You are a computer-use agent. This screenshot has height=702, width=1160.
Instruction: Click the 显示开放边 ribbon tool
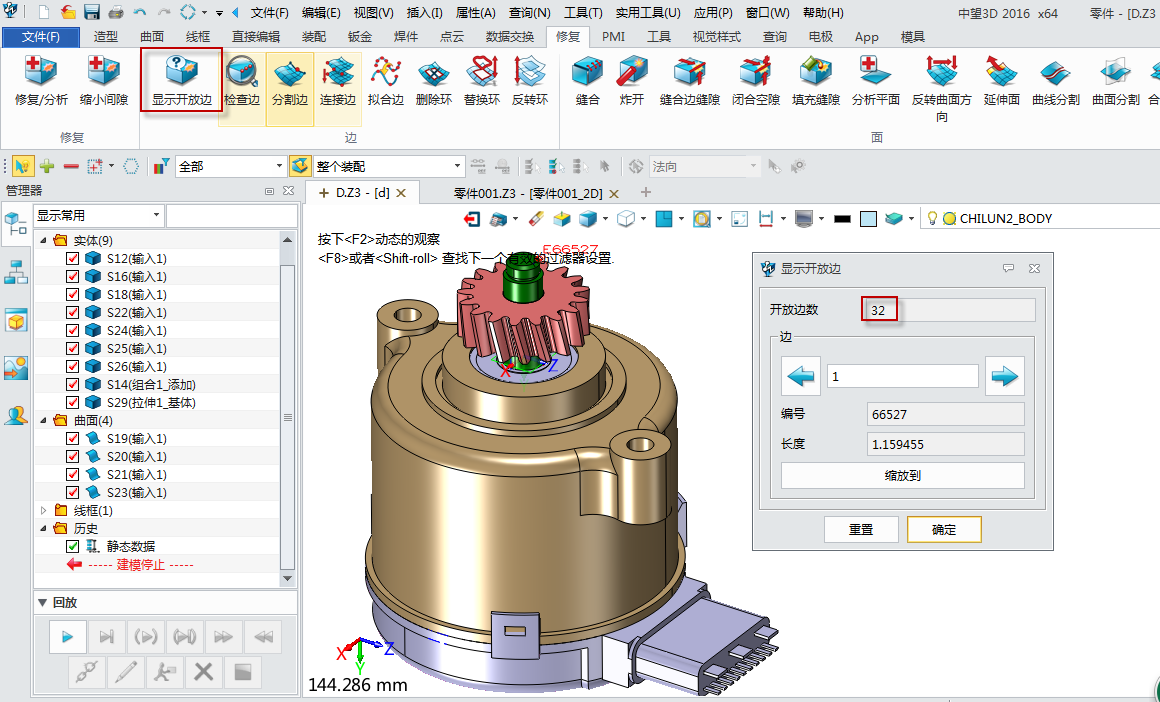[182, 80]
